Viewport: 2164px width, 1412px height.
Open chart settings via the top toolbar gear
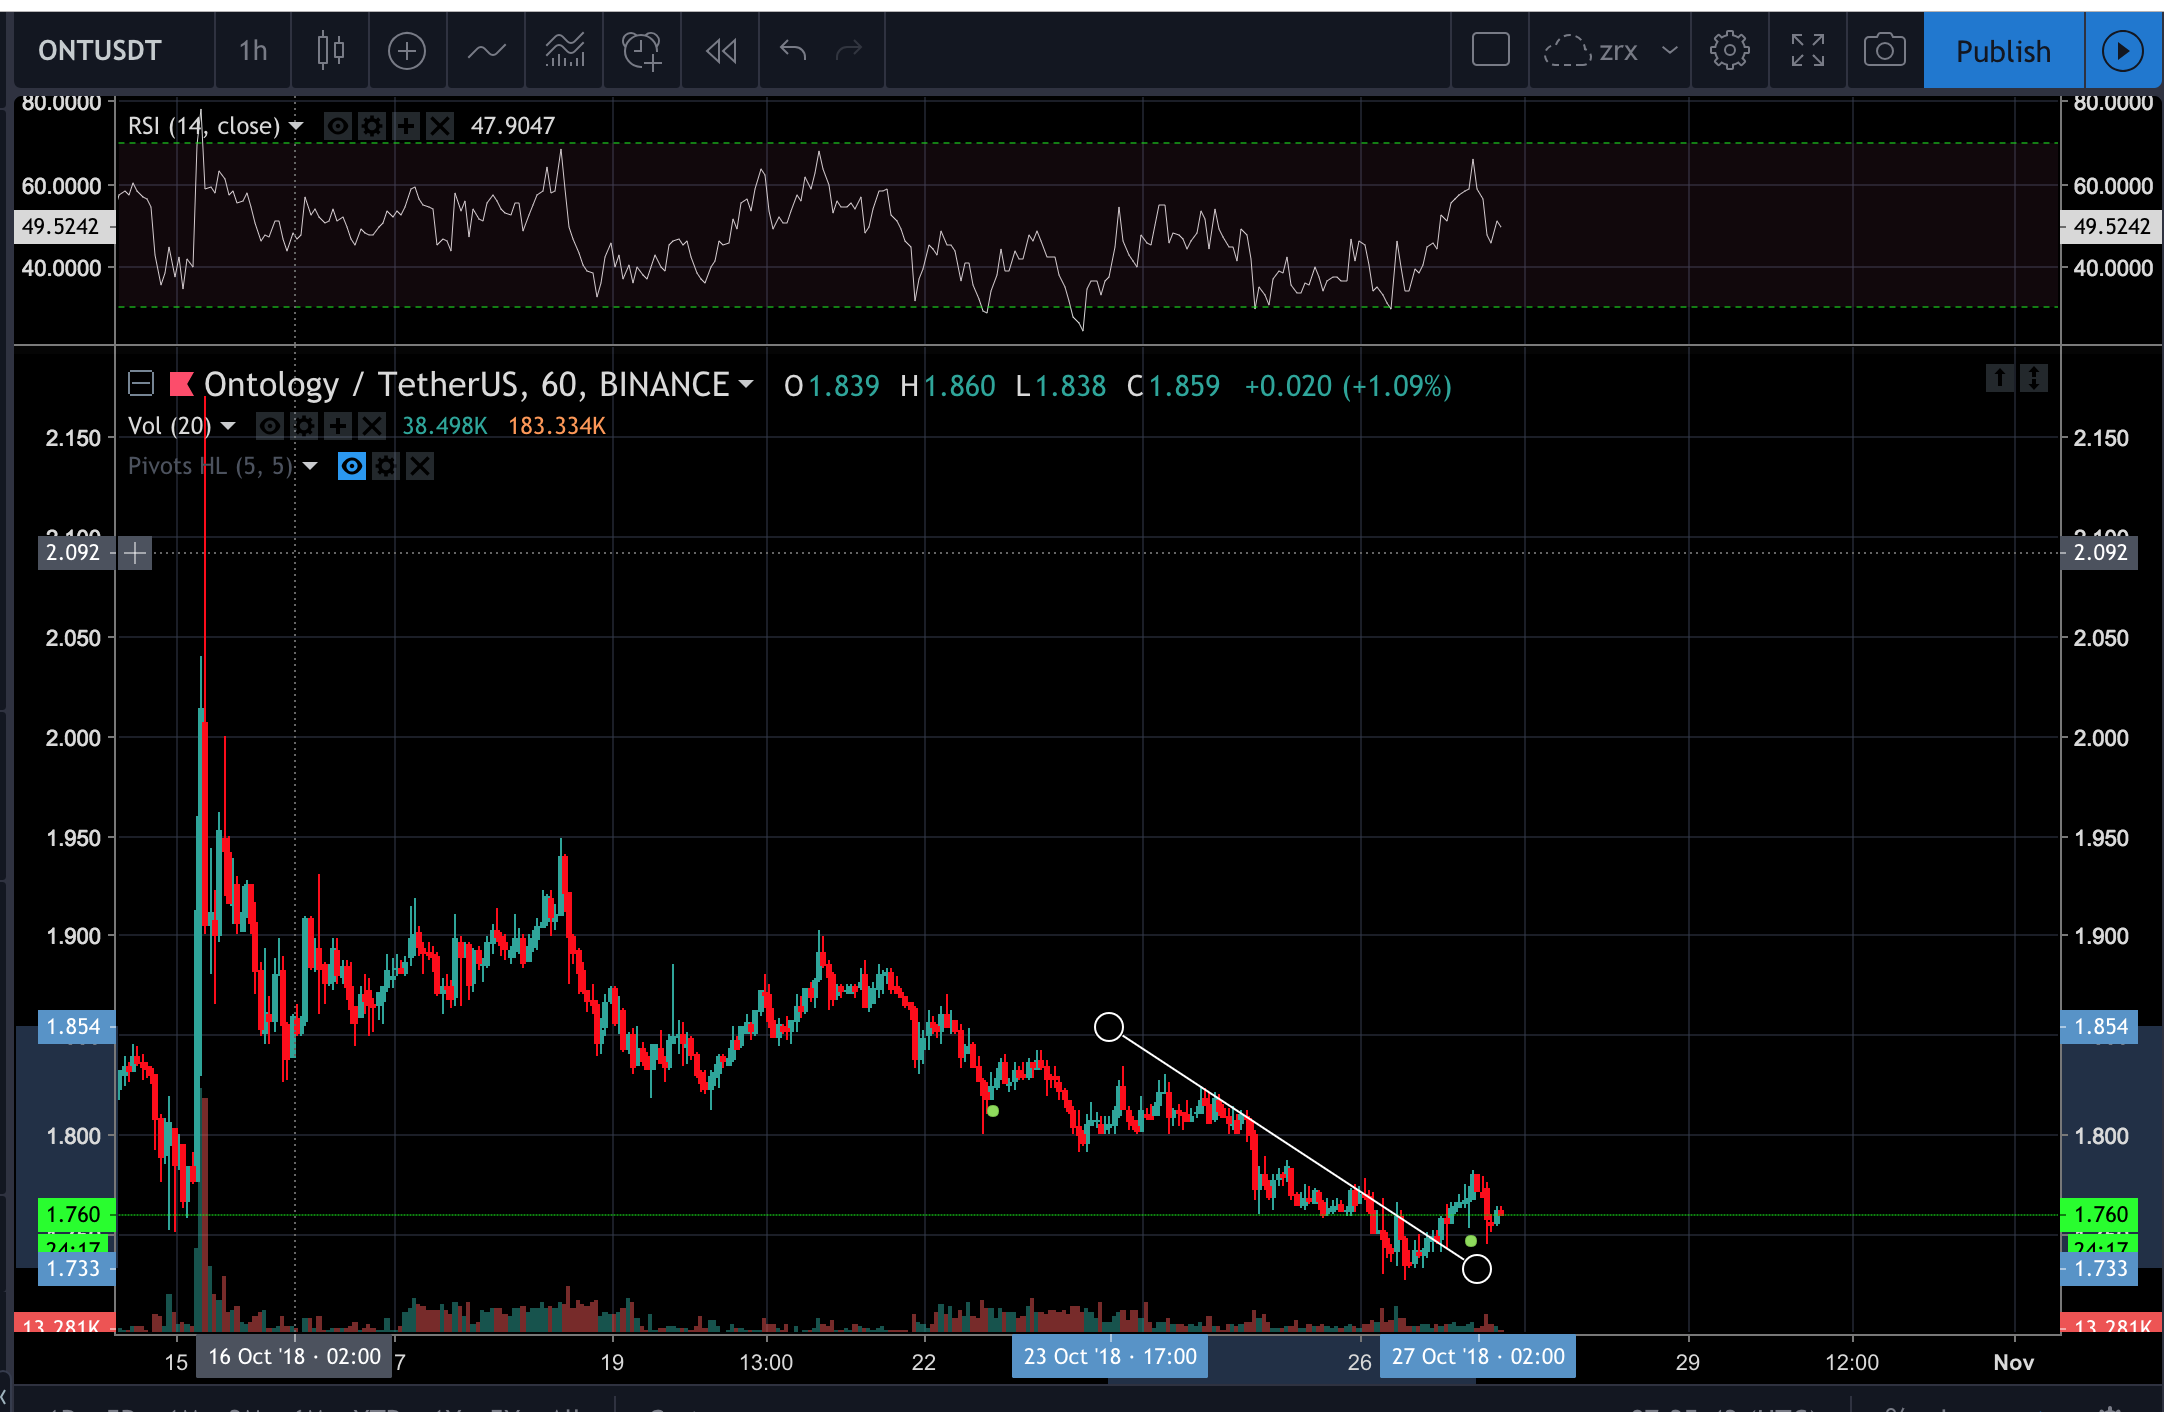pyautogui.click(x=1729, y=50)
